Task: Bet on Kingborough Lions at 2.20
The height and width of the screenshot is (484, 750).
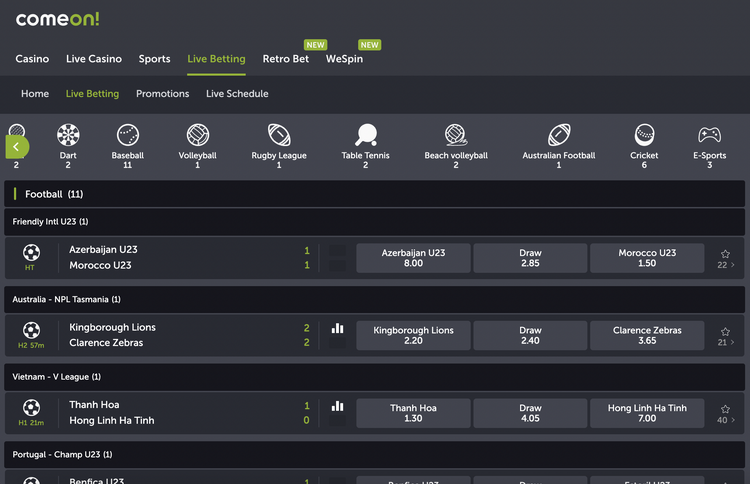Action: 413,335
